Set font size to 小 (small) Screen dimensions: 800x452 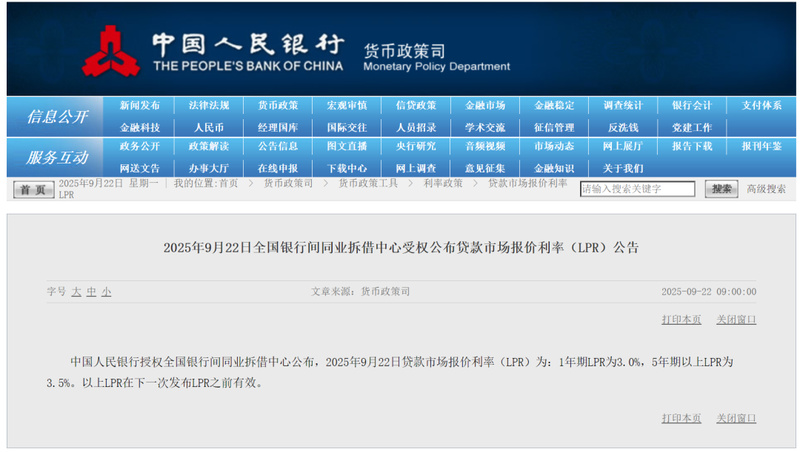(106, 292)
